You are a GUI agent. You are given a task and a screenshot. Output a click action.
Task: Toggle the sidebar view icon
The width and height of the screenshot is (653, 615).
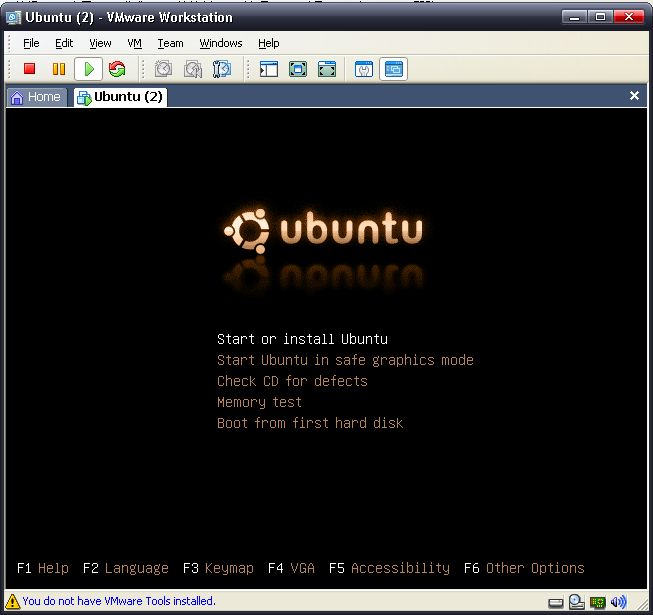pos(269,69)
